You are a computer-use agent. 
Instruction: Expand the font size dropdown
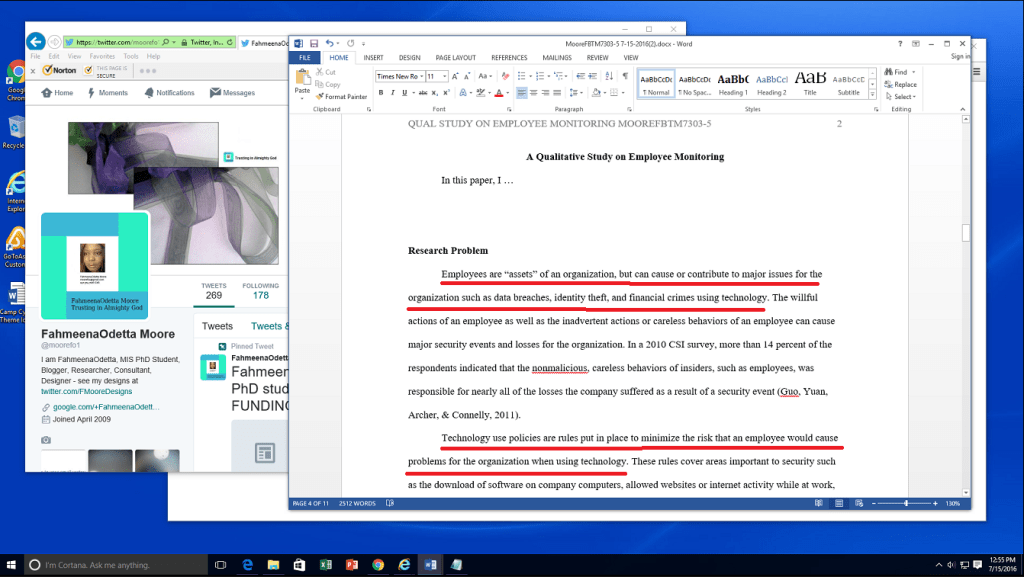[445, 76]
